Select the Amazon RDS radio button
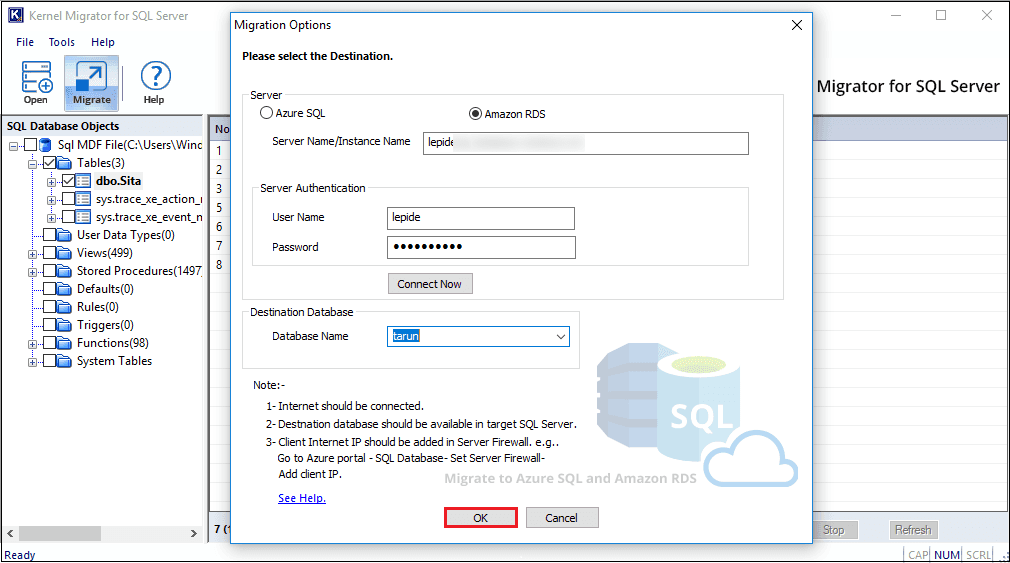The height and width of the screenshot is (563, 1010). 475,113
